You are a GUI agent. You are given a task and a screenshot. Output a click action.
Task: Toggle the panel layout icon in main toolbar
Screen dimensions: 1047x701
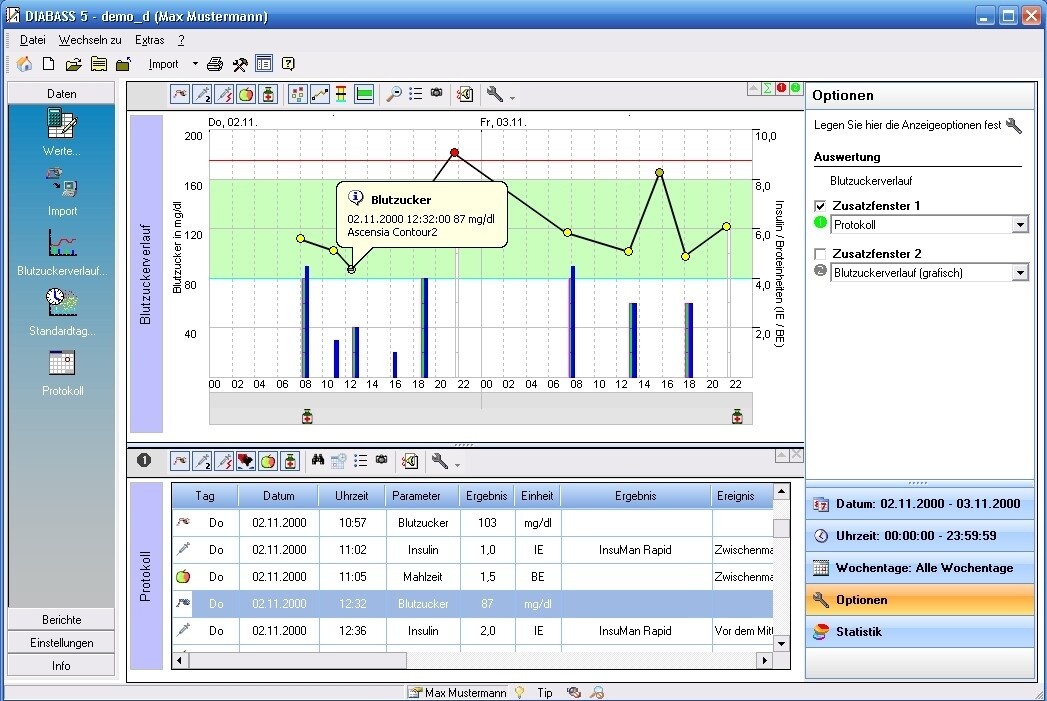[x=264, y=64]
